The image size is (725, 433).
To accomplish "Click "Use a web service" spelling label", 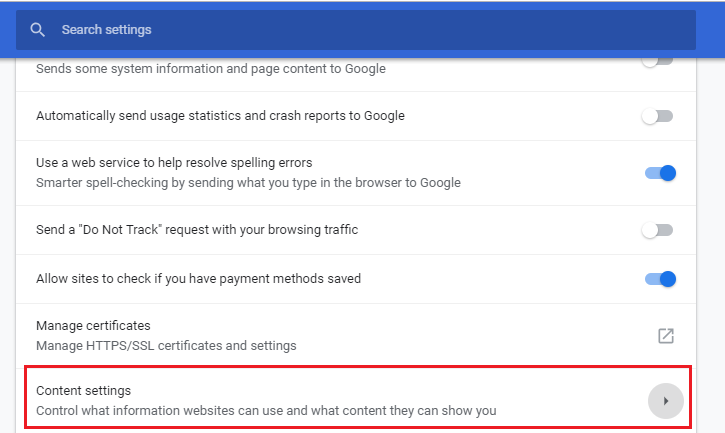I will tap(174, 163).
